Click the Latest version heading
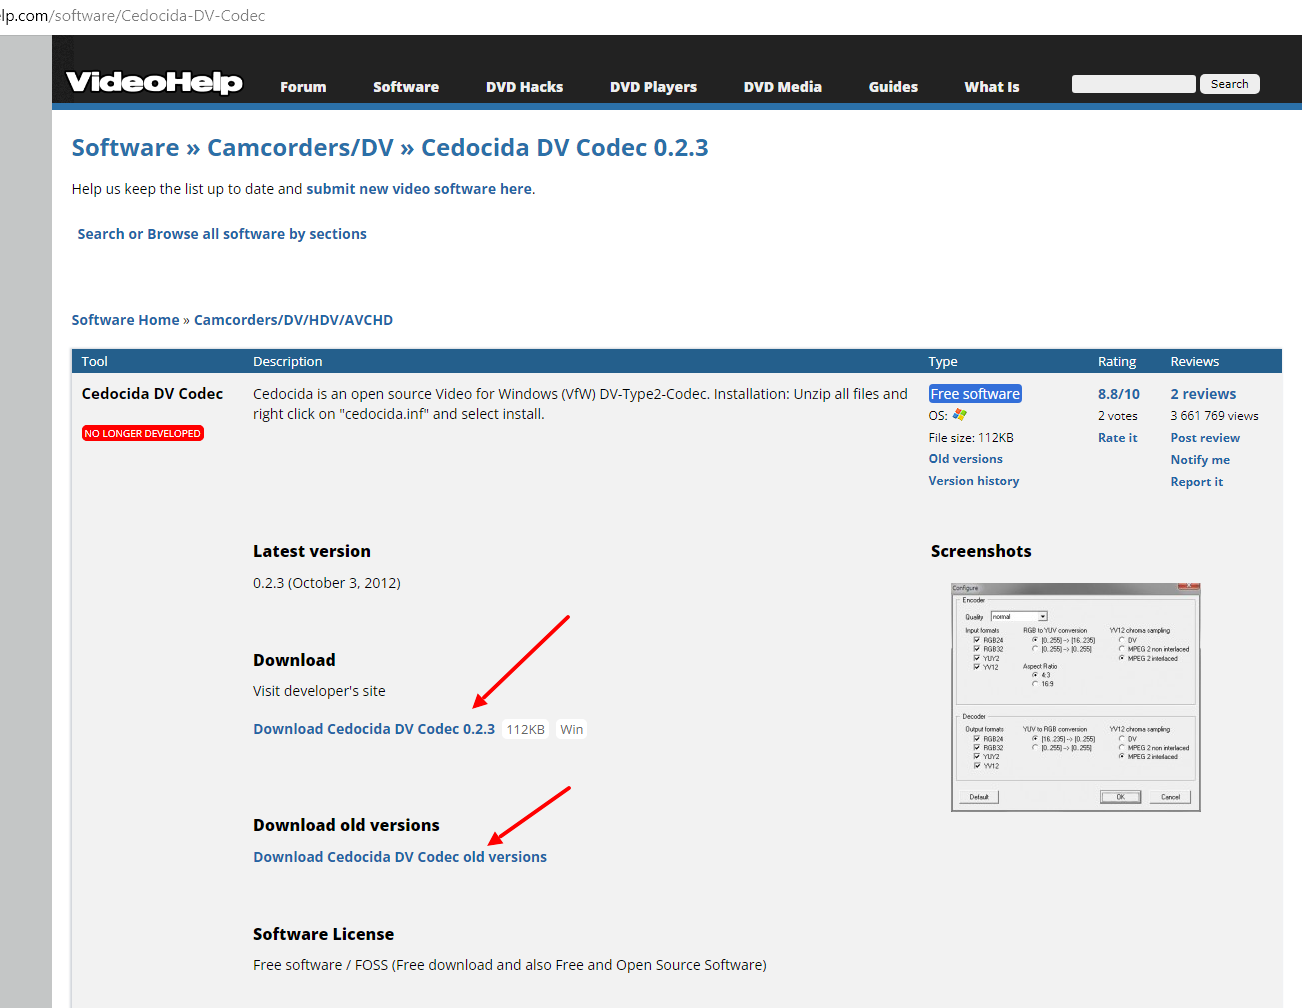 click(312, 551)
